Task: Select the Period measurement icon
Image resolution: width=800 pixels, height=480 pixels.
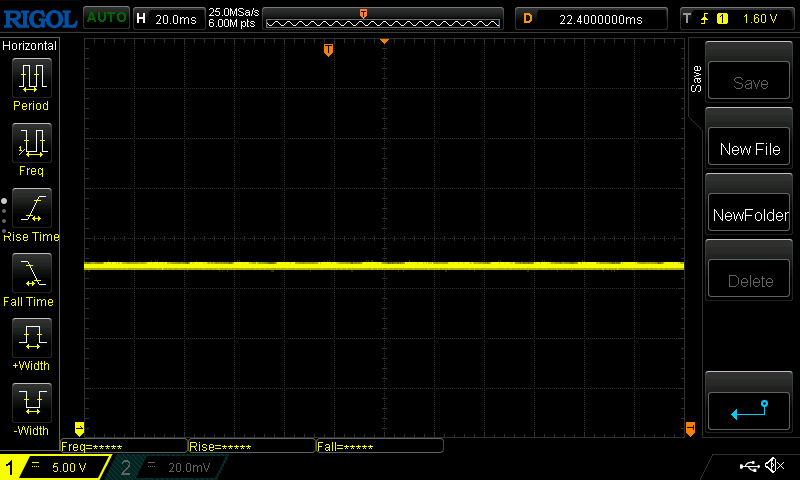Action: click(32, 78)
